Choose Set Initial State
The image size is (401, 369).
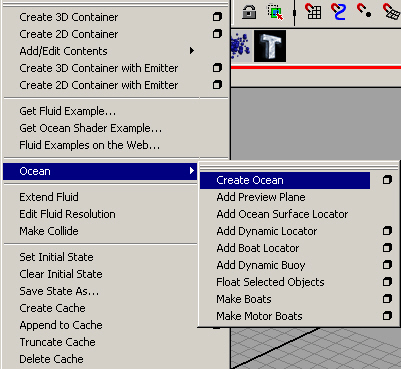(x=56, y=257)
